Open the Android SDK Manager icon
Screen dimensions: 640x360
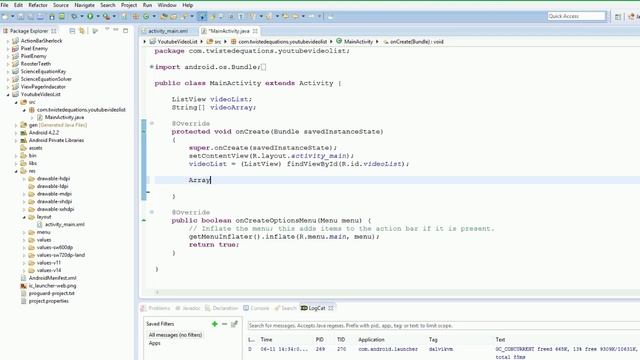[52, 16]
